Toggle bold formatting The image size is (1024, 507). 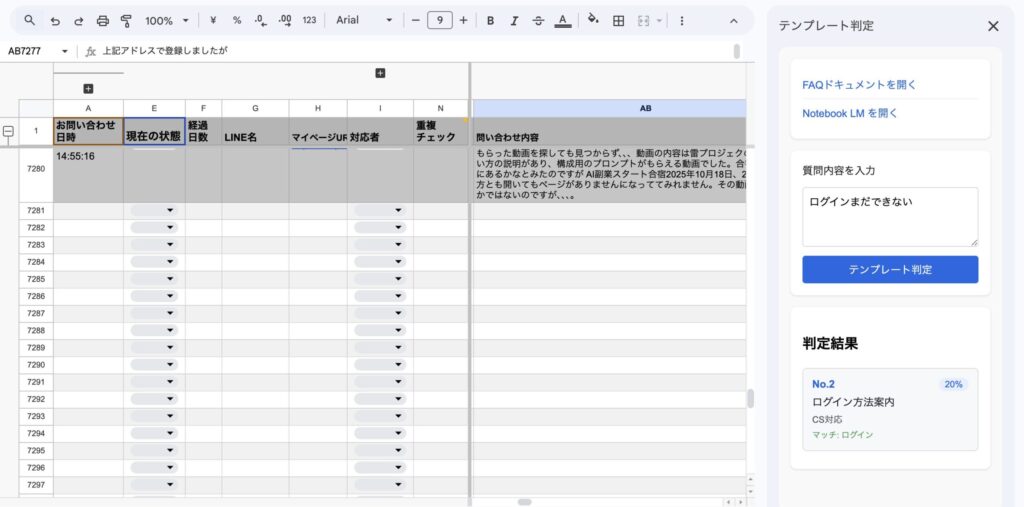tap(490, 20)
